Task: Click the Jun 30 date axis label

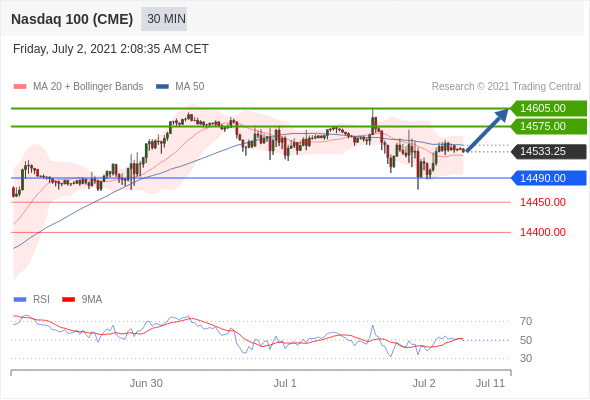Action: (x=146, y=383)
